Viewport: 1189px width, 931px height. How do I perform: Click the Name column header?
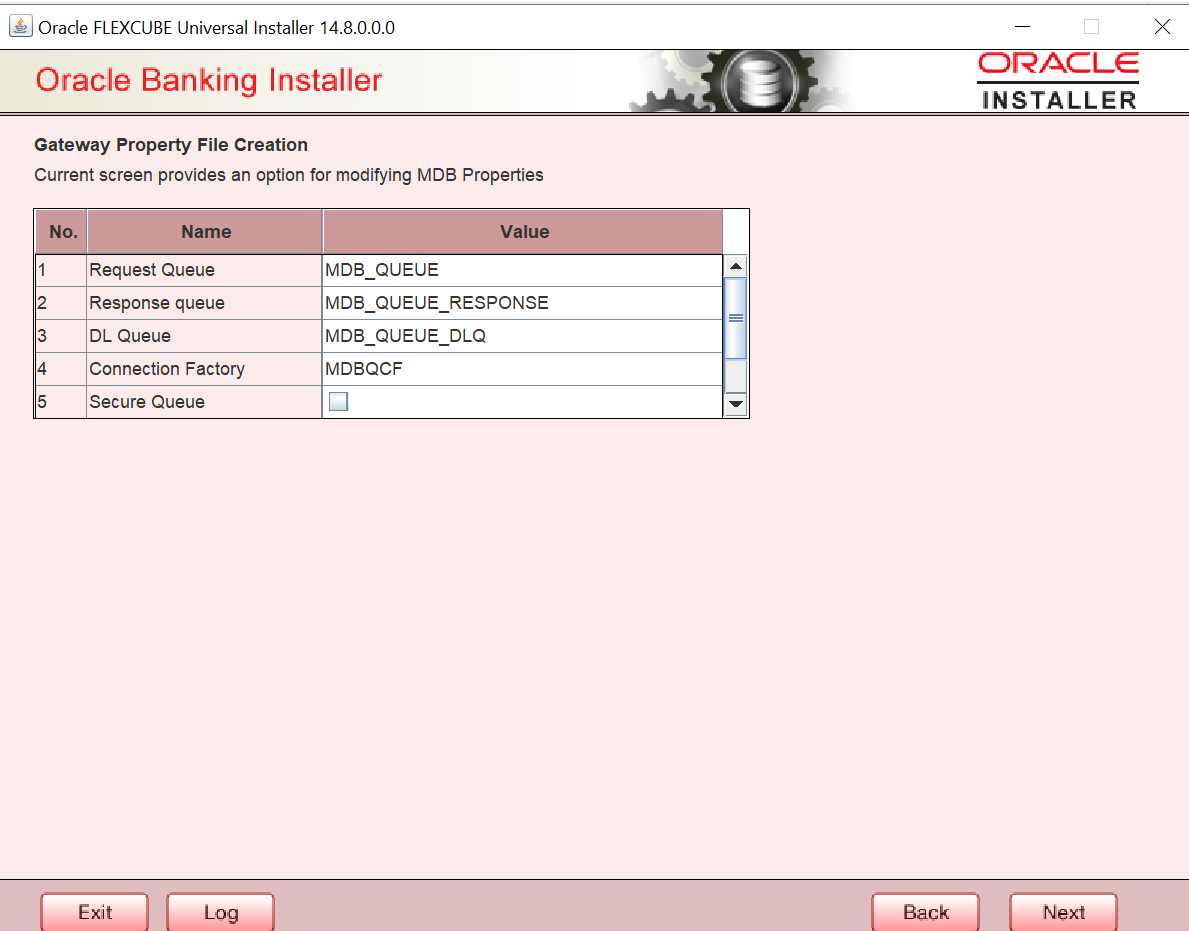coord(205,232)
